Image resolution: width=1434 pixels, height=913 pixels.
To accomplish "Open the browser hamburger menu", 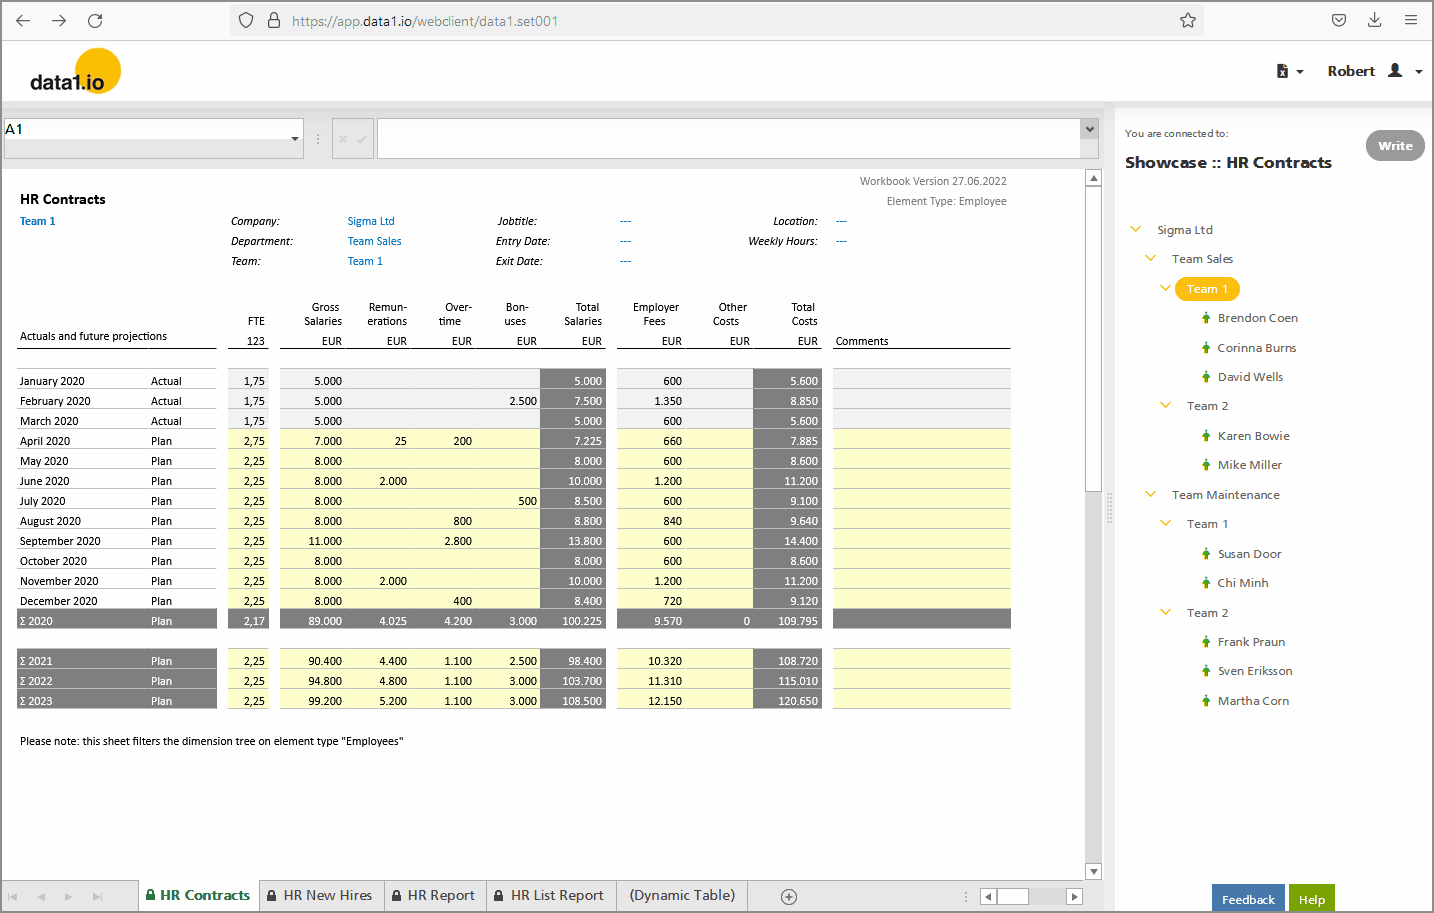I will click(1410, 20).
